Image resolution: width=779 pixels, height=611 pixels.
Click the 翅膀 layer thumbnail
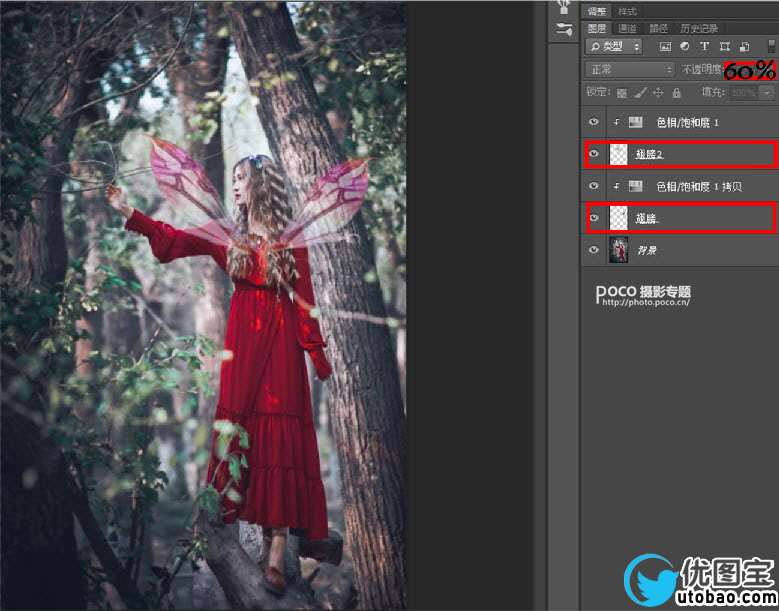pos(619,218)
